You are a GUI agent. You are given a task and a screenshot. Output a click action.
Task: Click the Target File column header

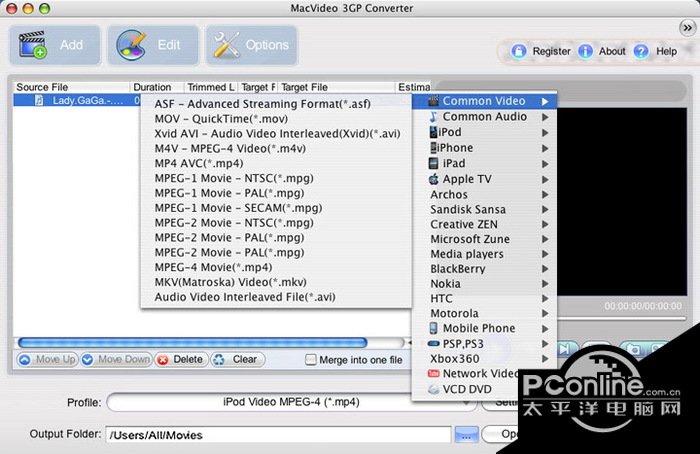click(337, 87)
